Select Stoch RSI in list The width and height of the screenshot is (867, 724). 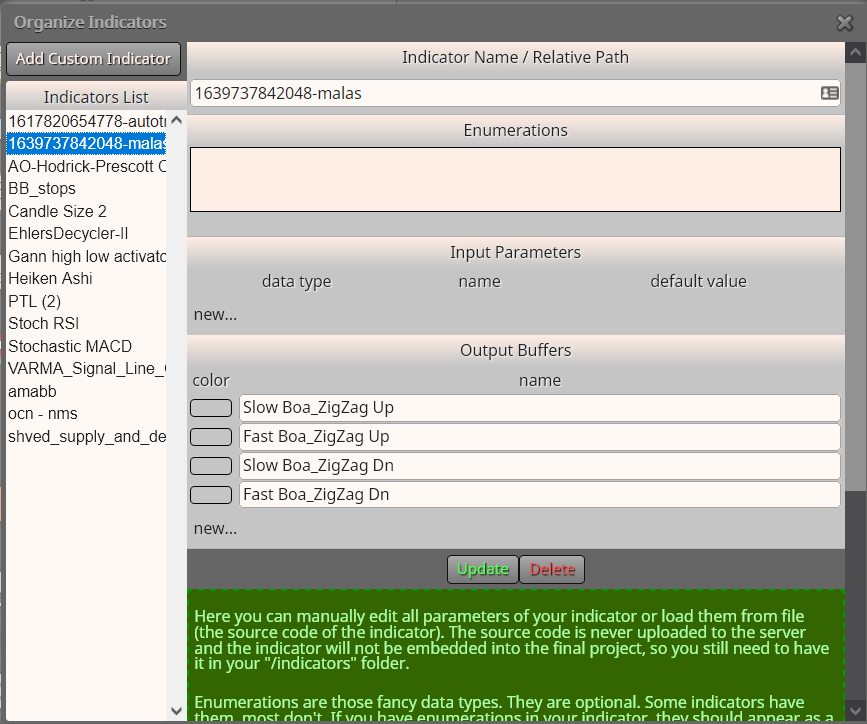pyautogui.click(x=86, y=323)
